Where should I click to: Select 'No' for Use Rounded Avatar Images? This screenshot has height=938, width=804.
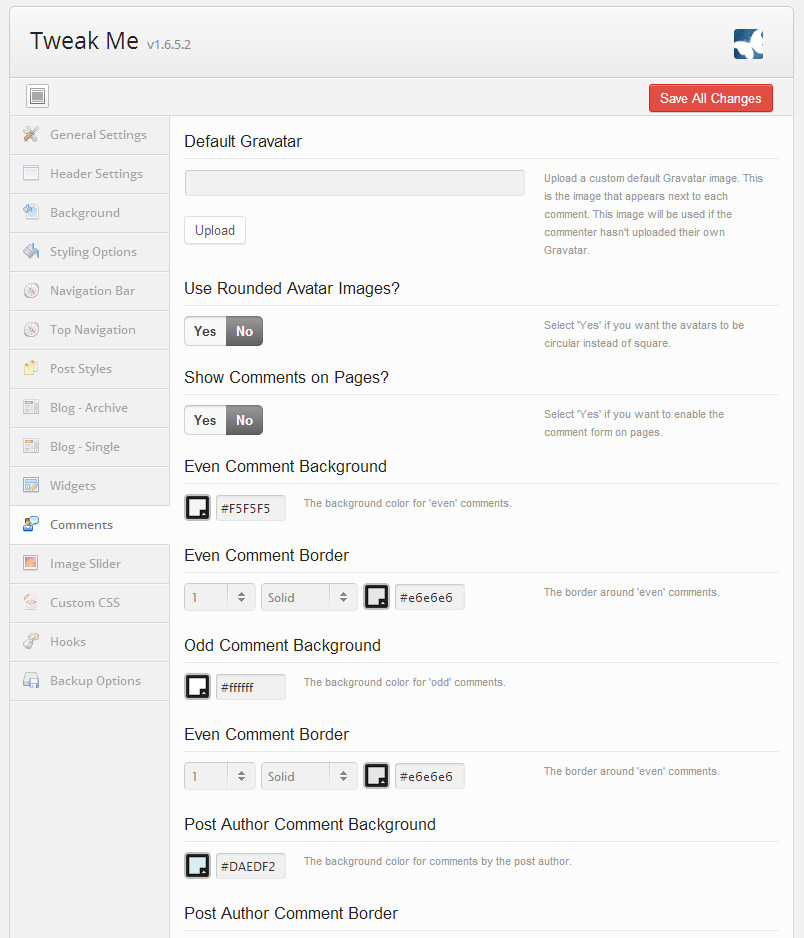point(244,331)
